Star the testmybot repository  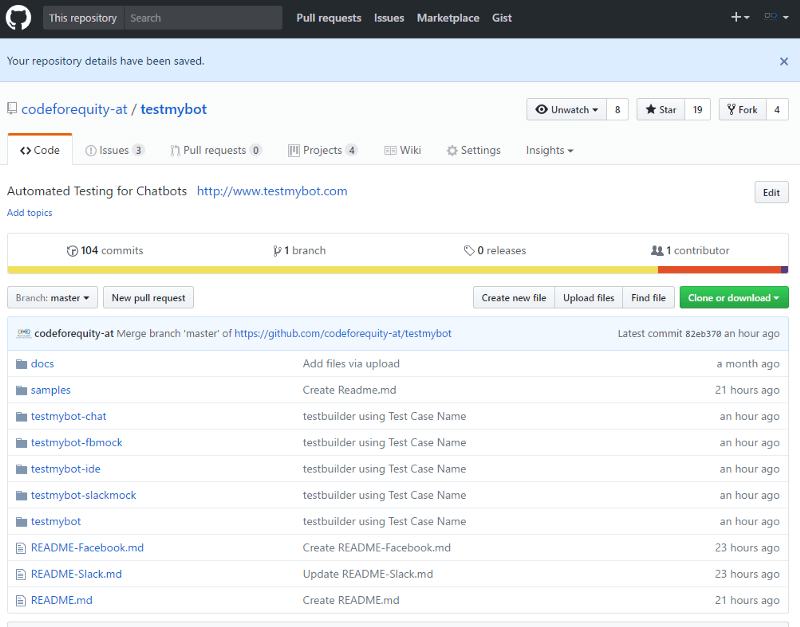pos(661,110)
